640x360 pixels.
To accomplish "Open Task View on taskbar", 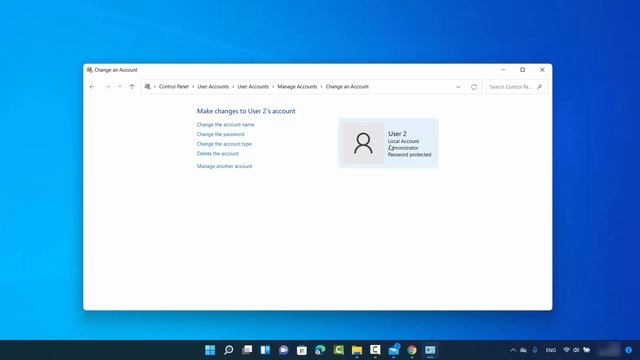I will (247, 350).
